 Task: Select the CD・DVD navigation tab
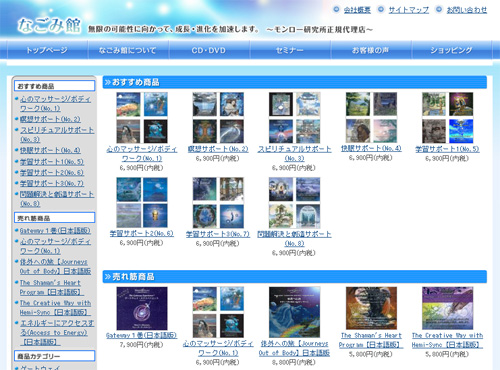click(x=209, y=50)
